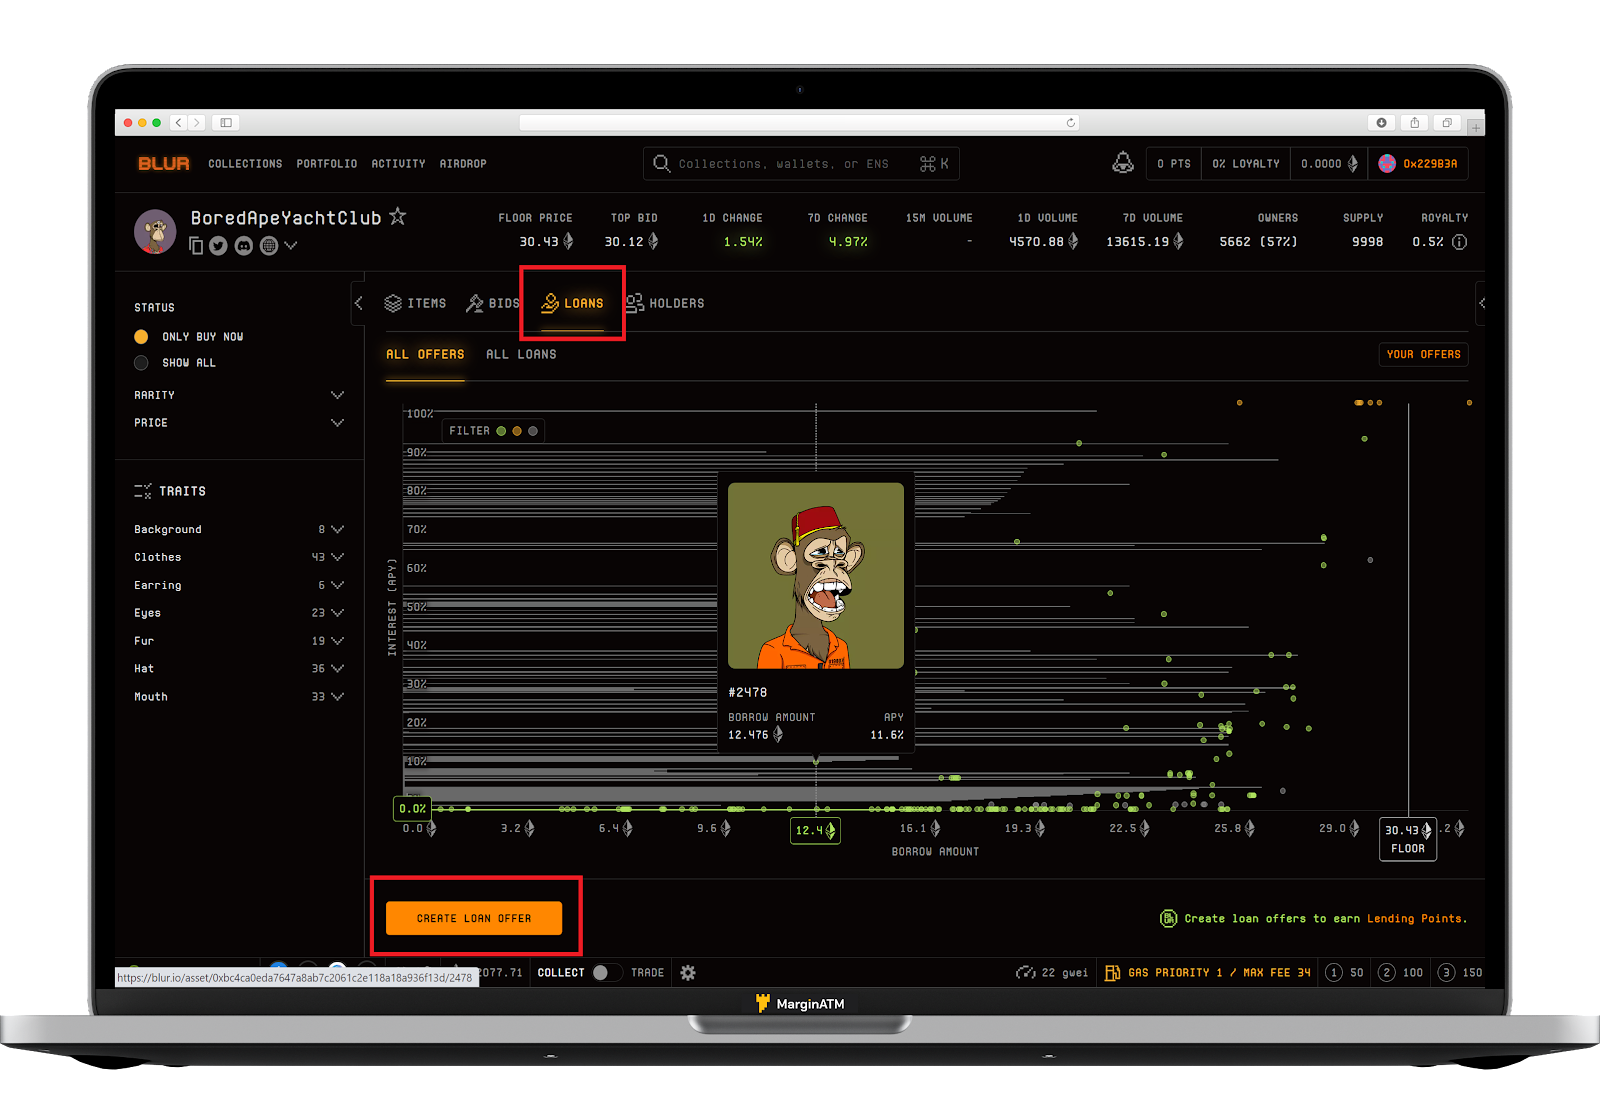Click the browser share icon
The image size is (1600, 1115).
pyautogui.click(x=1414, y=123)
